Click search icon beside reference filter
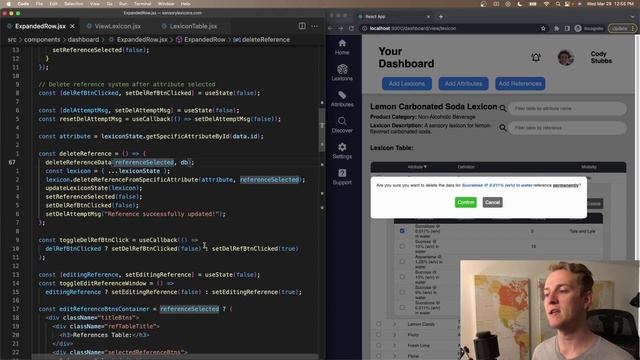 [503, 128]
